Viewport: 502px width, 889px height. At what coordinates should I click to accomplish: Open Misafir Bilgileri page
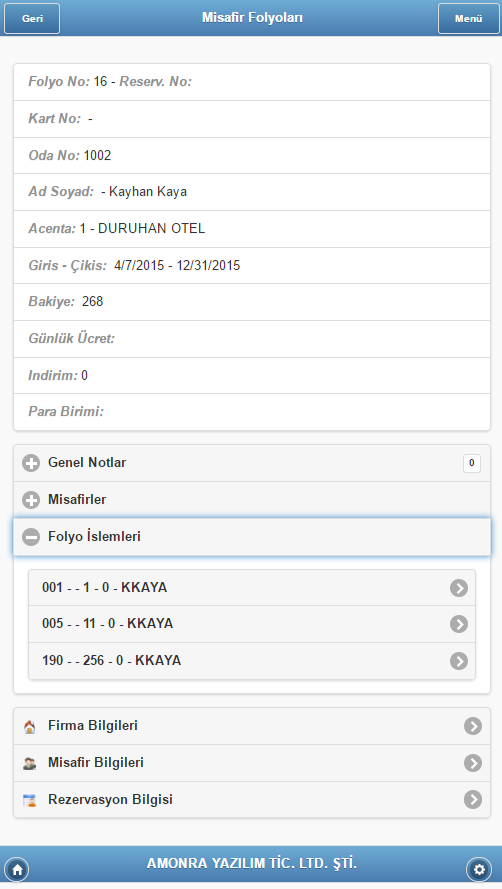[x=252, y=763]
